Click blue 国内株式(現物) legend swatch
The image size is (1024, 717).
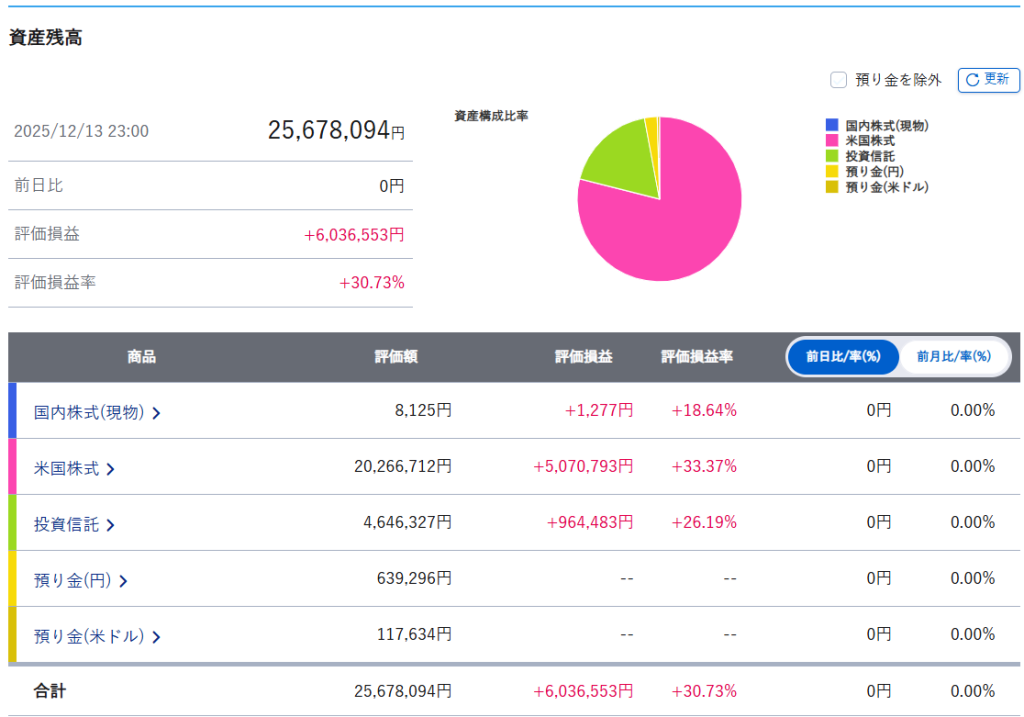831,126
